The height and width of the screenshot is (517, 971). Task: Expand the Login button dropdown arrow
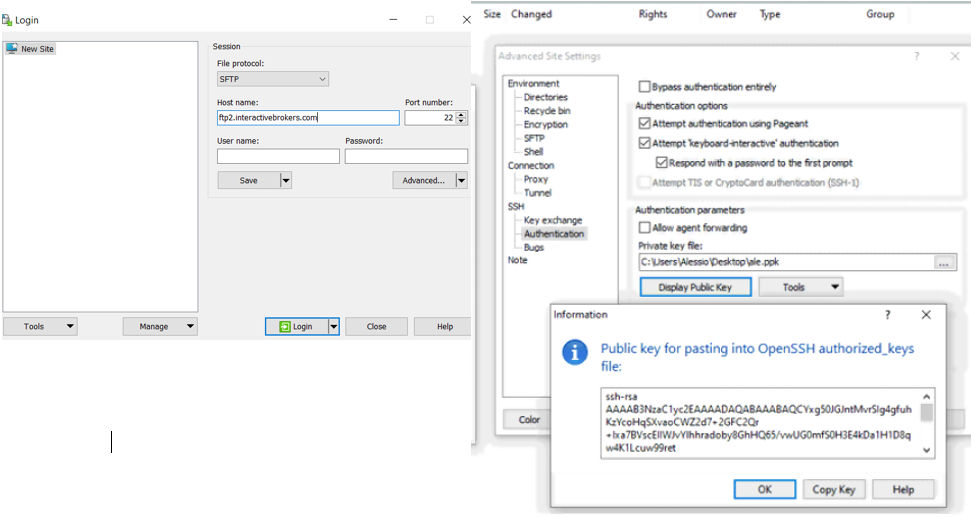point(334,326)
